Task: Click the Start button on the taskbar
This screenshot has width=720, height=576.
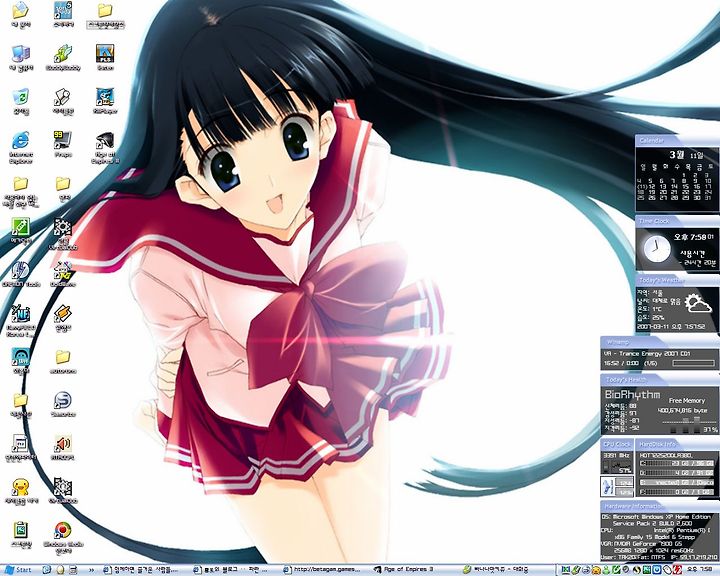Action: (x=17, y=570)
